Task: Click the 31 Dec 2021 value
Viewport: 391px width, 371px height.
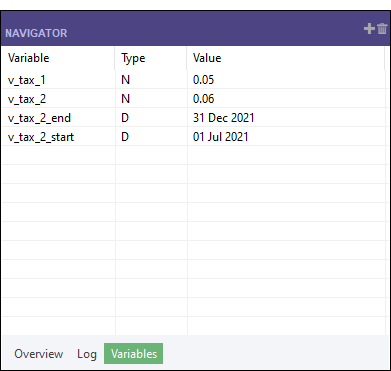Action: coord(224,118)
